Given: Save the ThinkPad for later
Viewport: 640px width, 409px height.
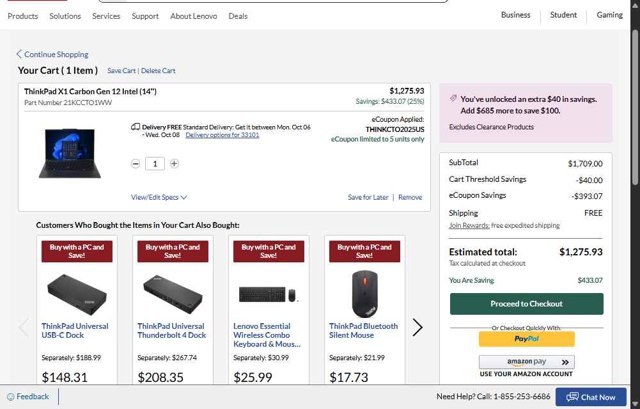Looking at the screenshot, I should point(368,197).
